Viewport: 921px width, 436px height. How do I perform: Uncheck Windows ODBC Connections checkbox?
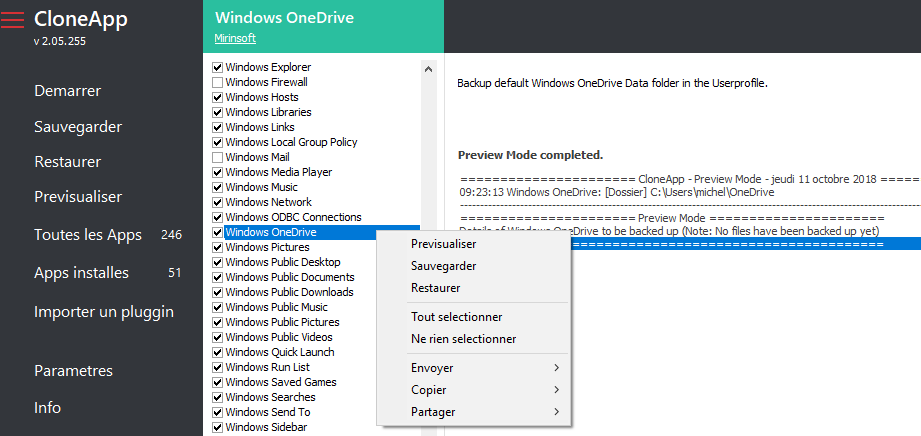click(217, 217)
